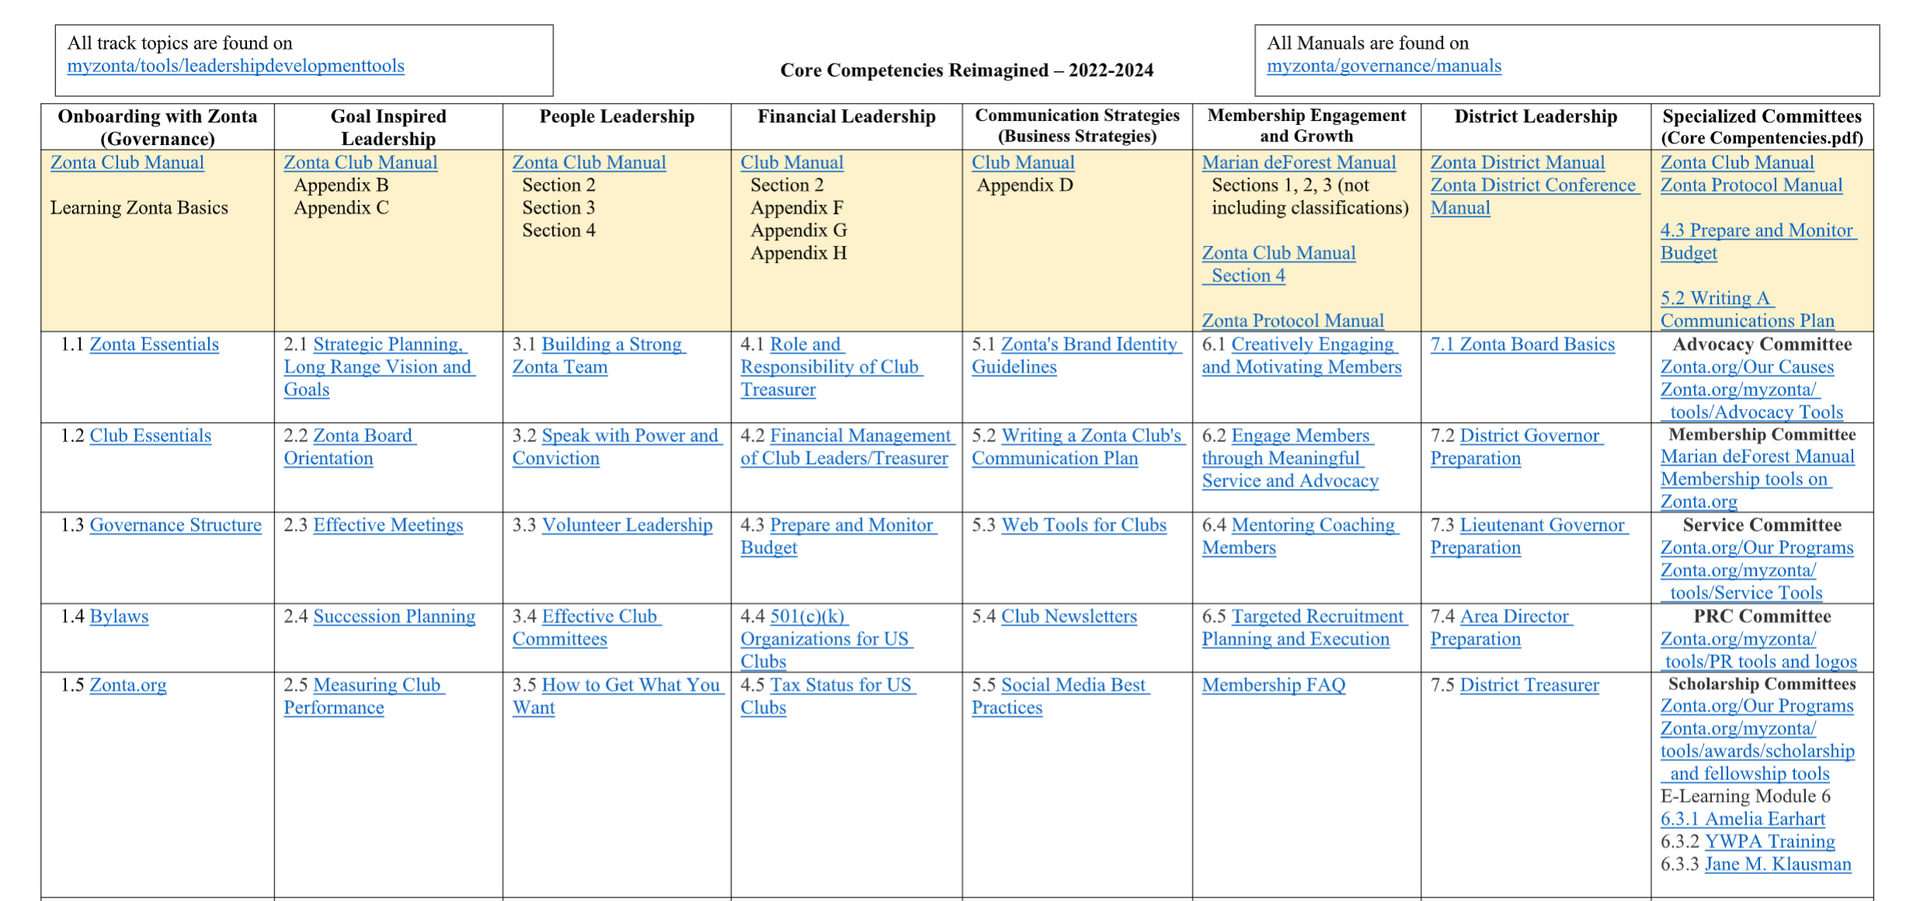
Task: Open 5.4 Club Newsletters link
Action: click(x=1069, y=617)
